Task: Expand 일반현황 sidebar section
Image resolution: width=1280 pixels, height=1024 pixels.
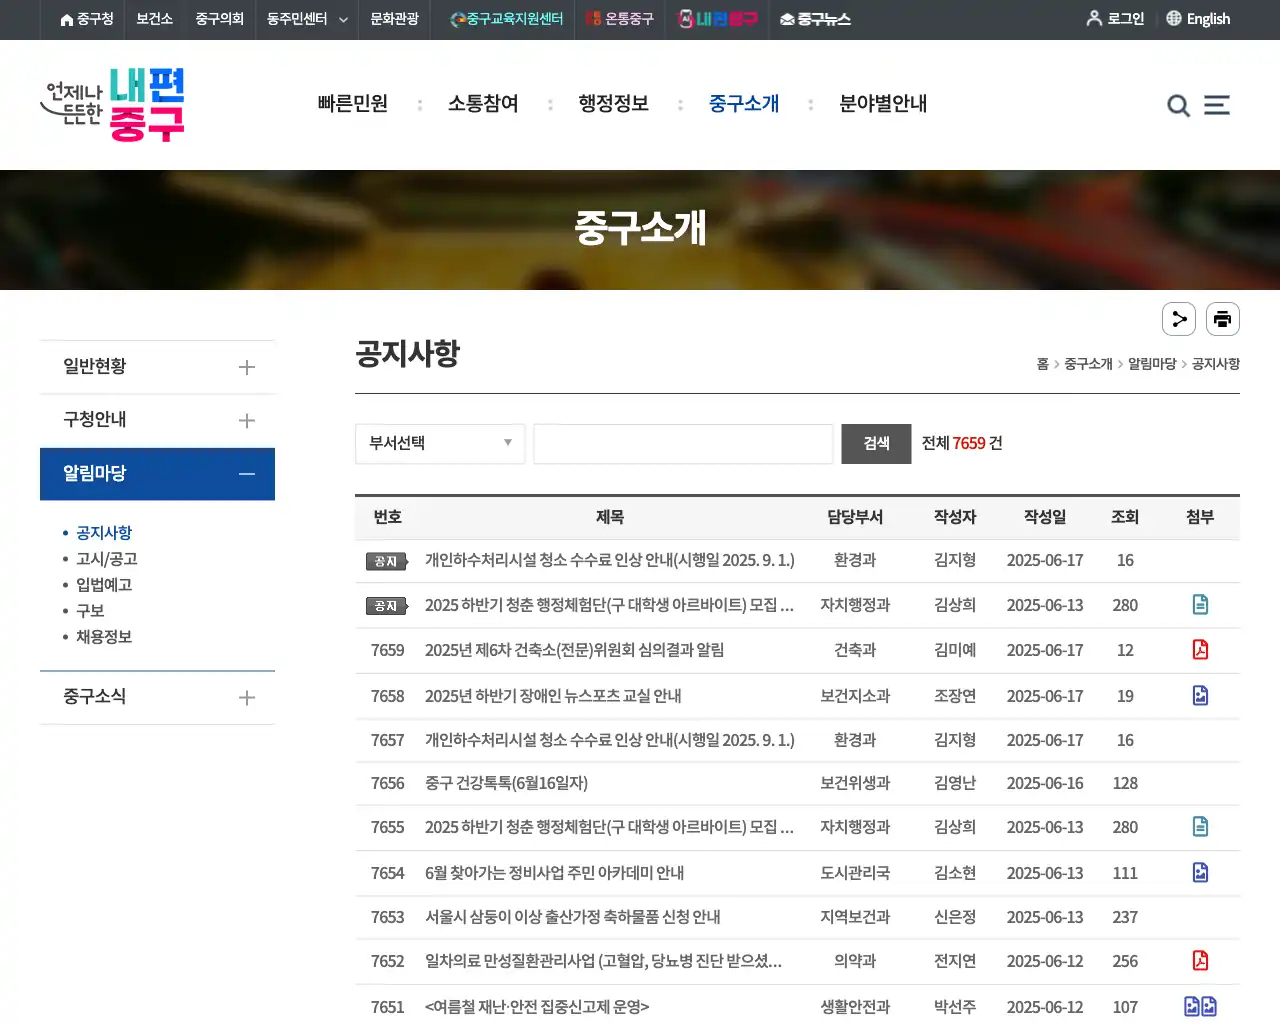Action: (x=157, y=367)
